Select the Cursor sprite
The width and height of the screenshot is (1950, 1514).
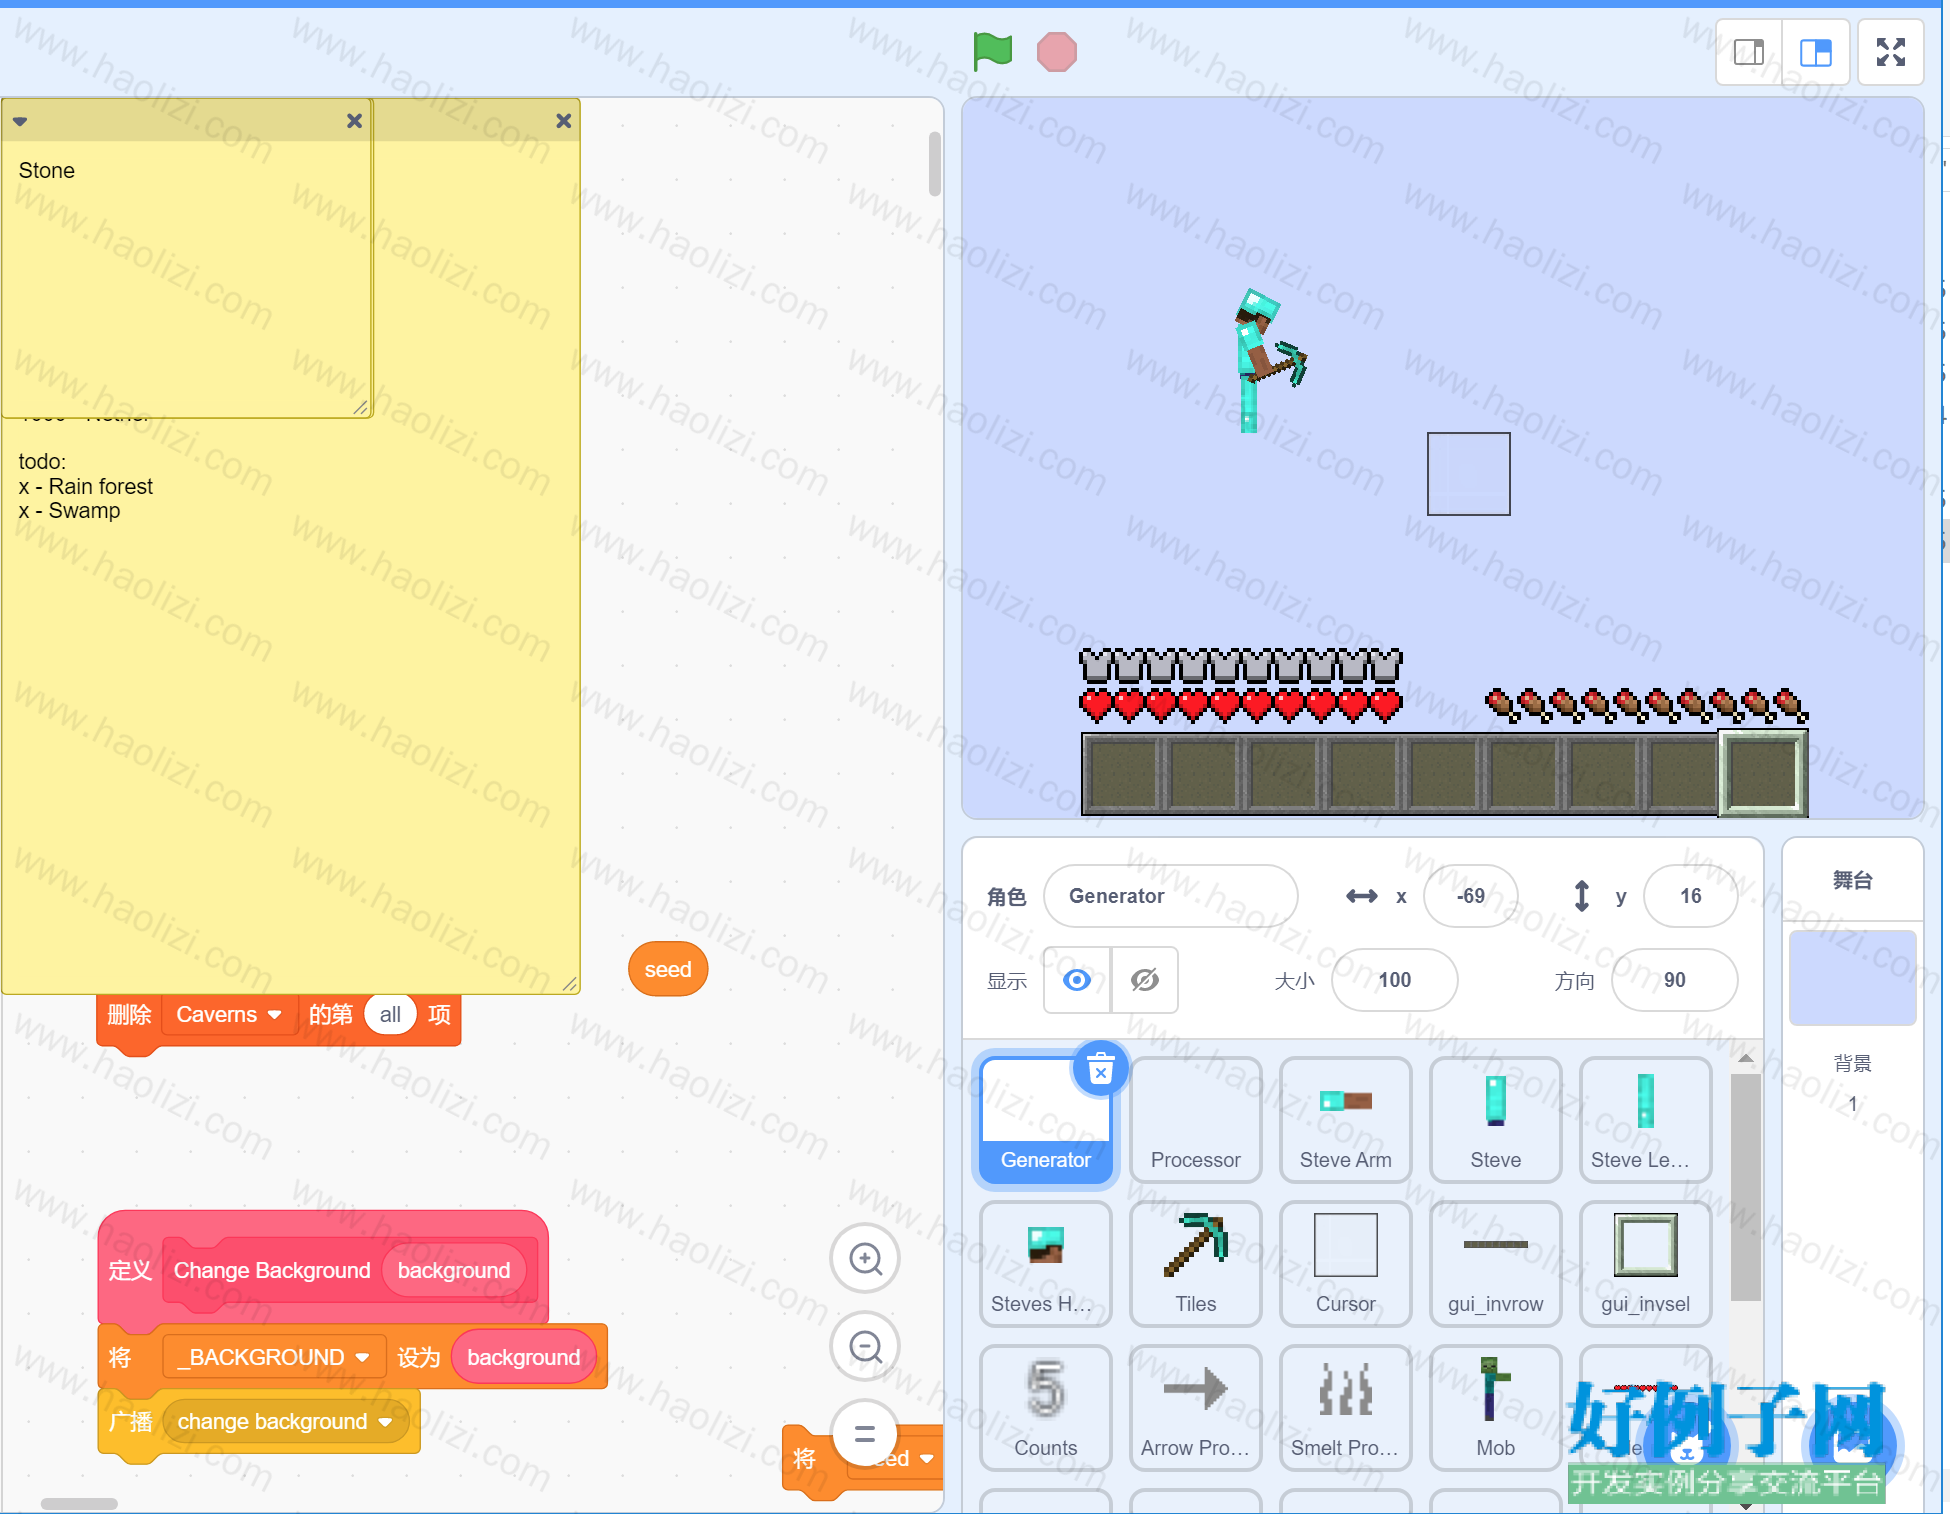click(1345, 1265)
